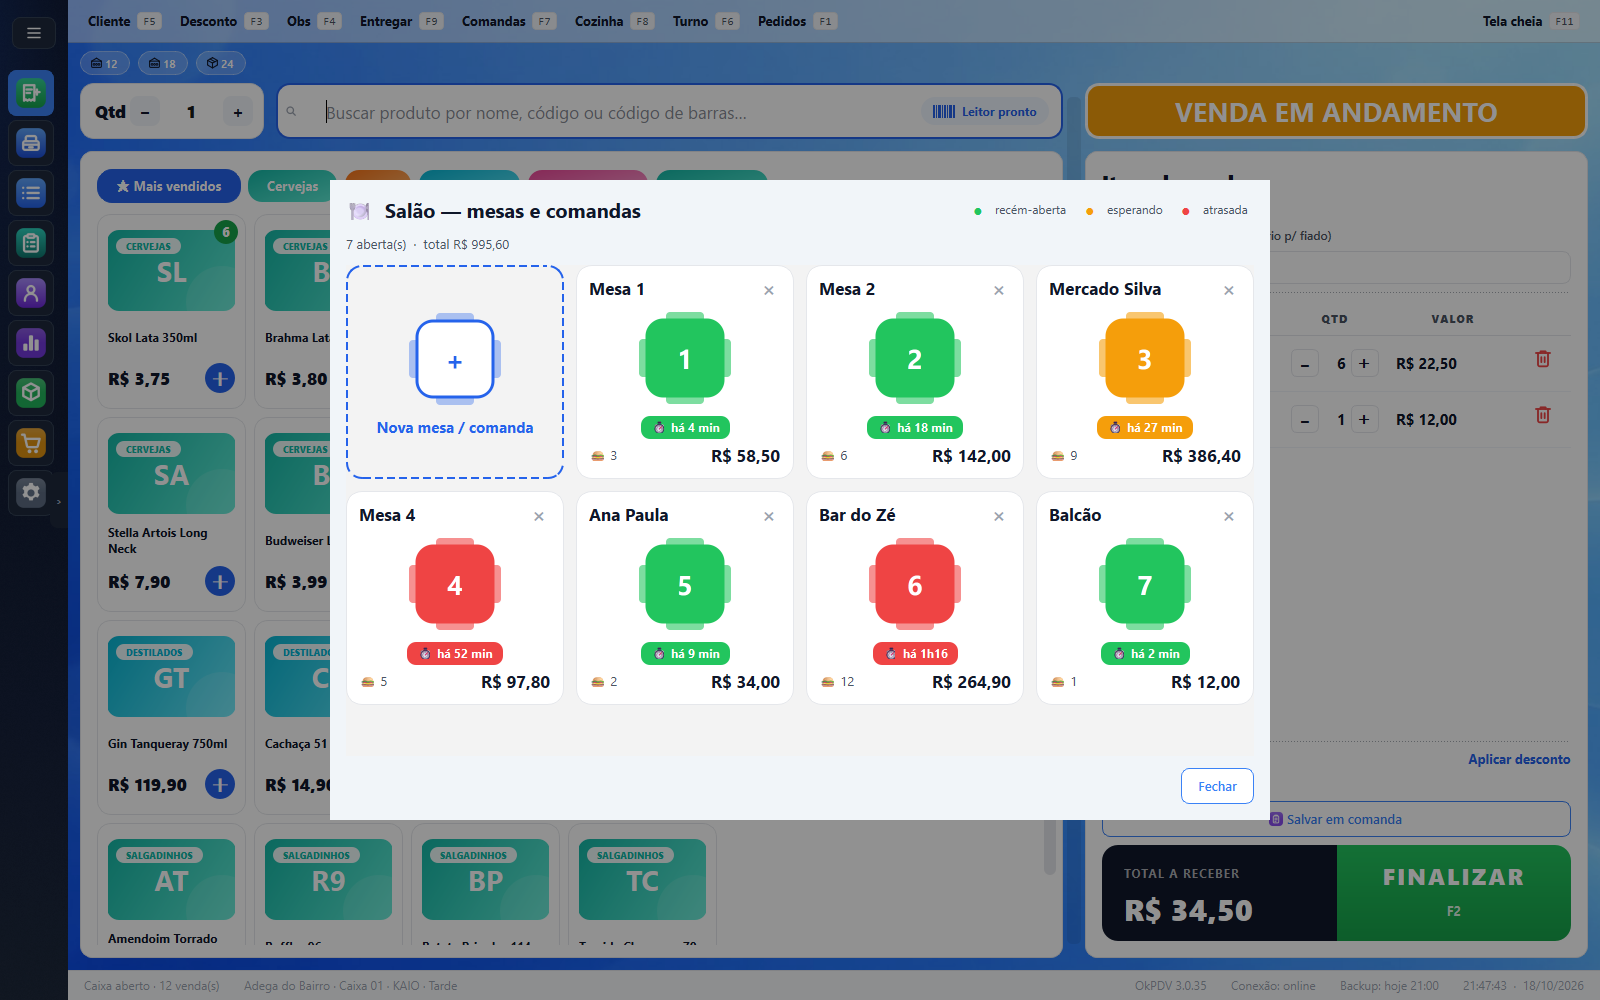The width and height of the screenshot is (1600, 1000).
Task: Open the reports bar chart sidebar icon
Action: point(31,343)
